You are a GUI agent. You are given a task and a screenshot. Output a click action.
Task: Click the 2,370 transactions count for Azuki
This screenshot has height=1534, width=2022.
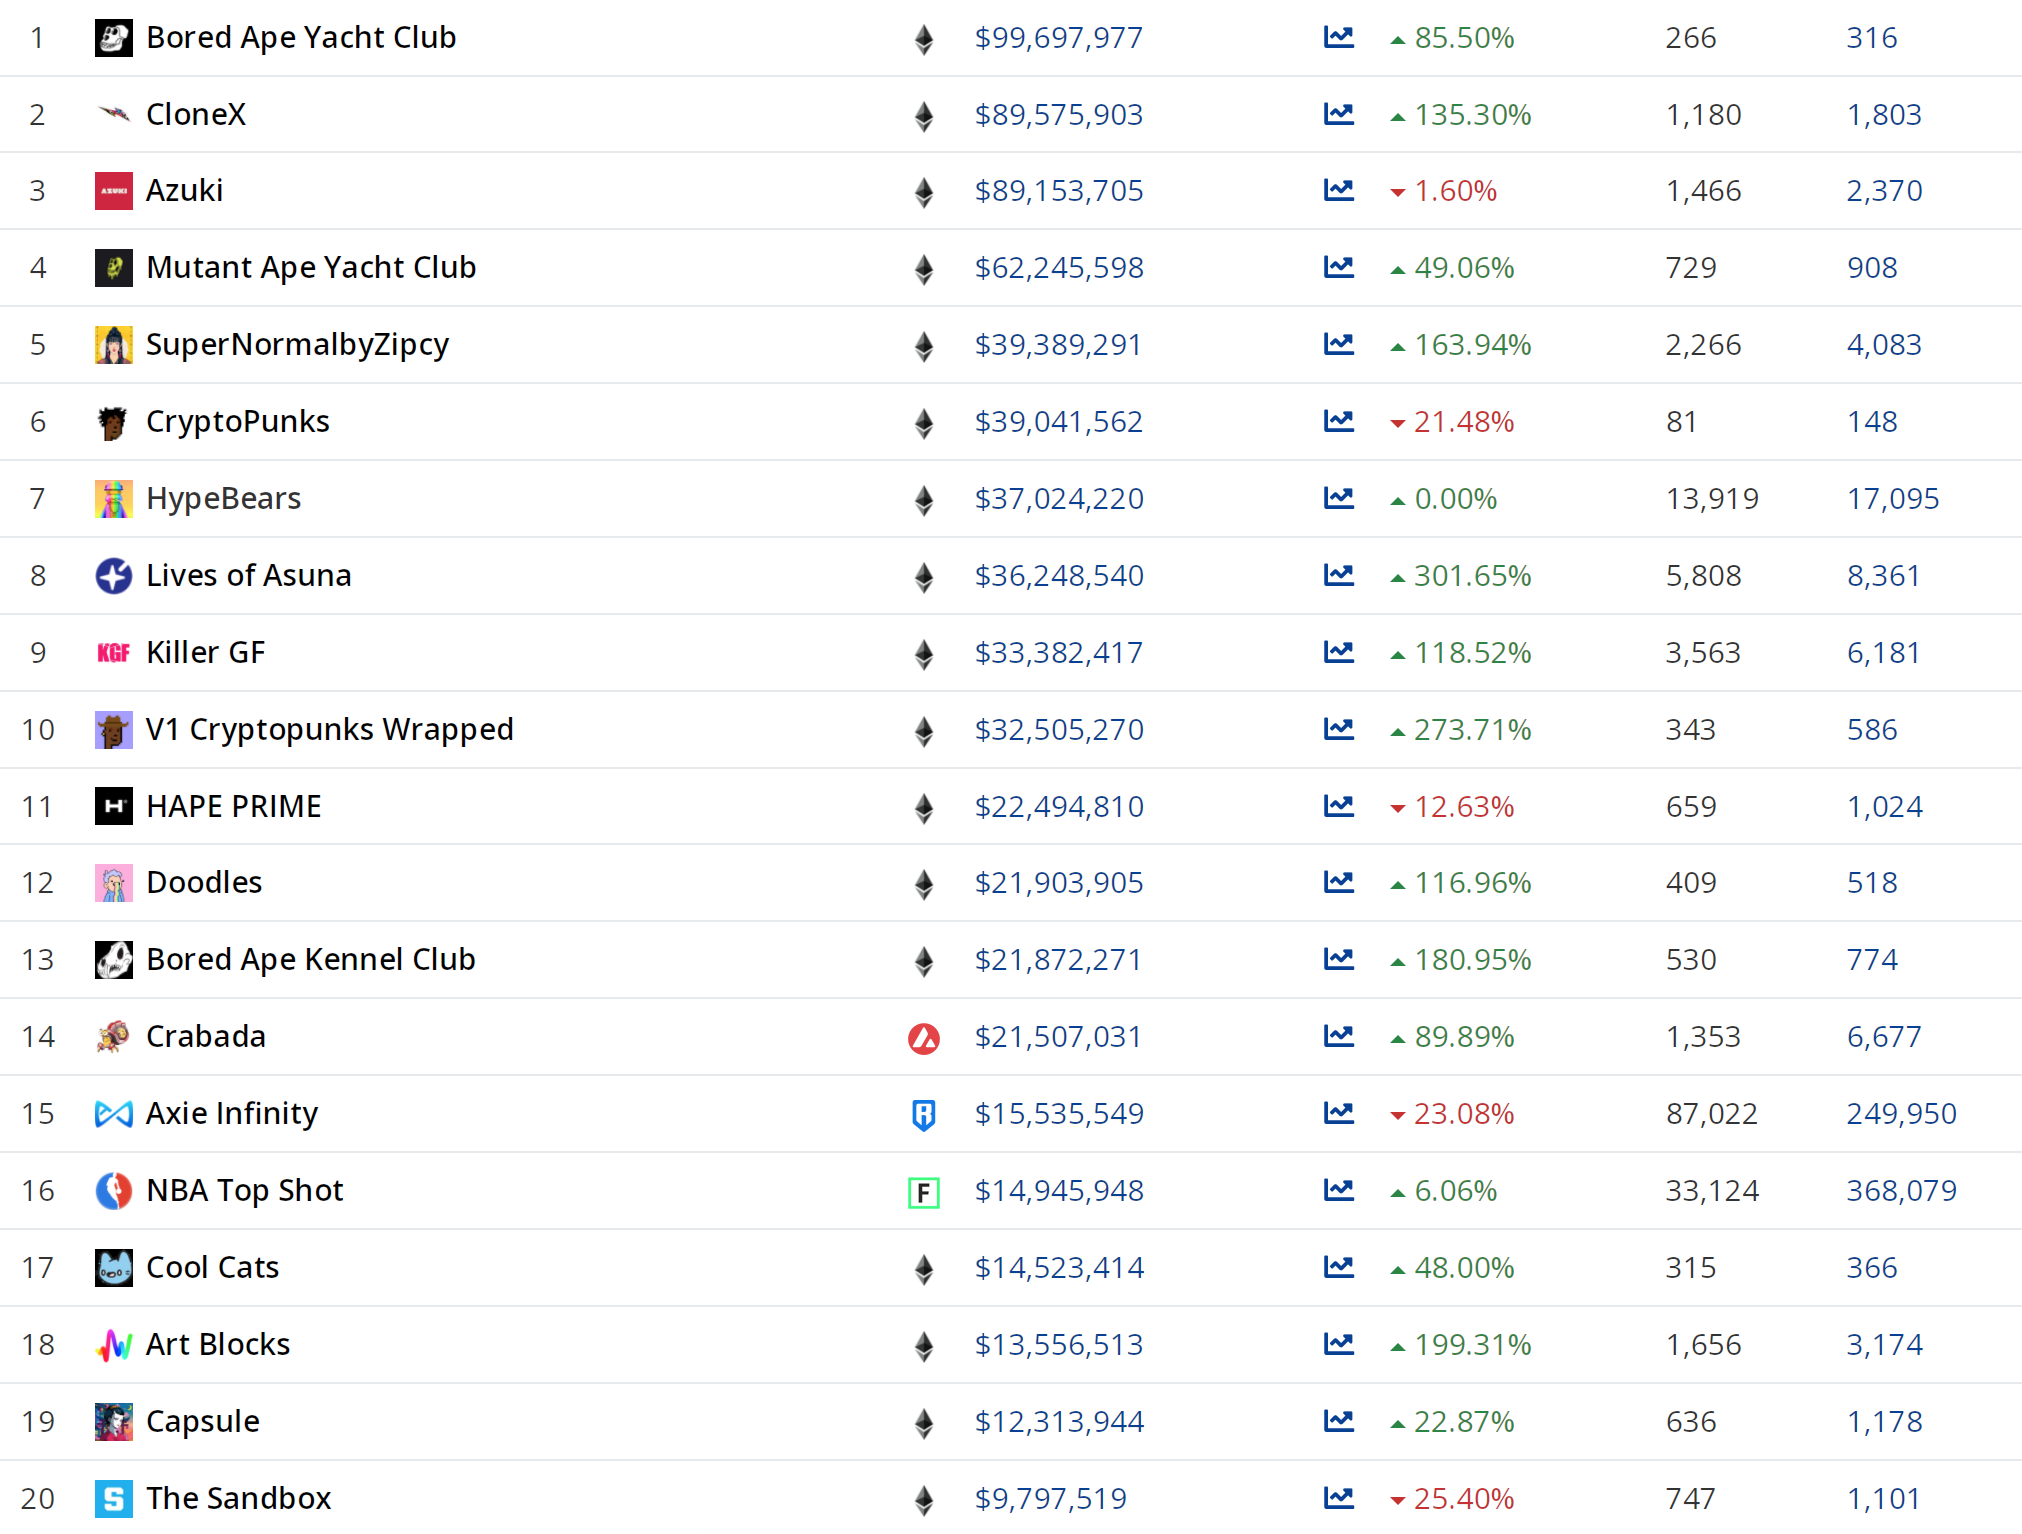pos(1884,191)
